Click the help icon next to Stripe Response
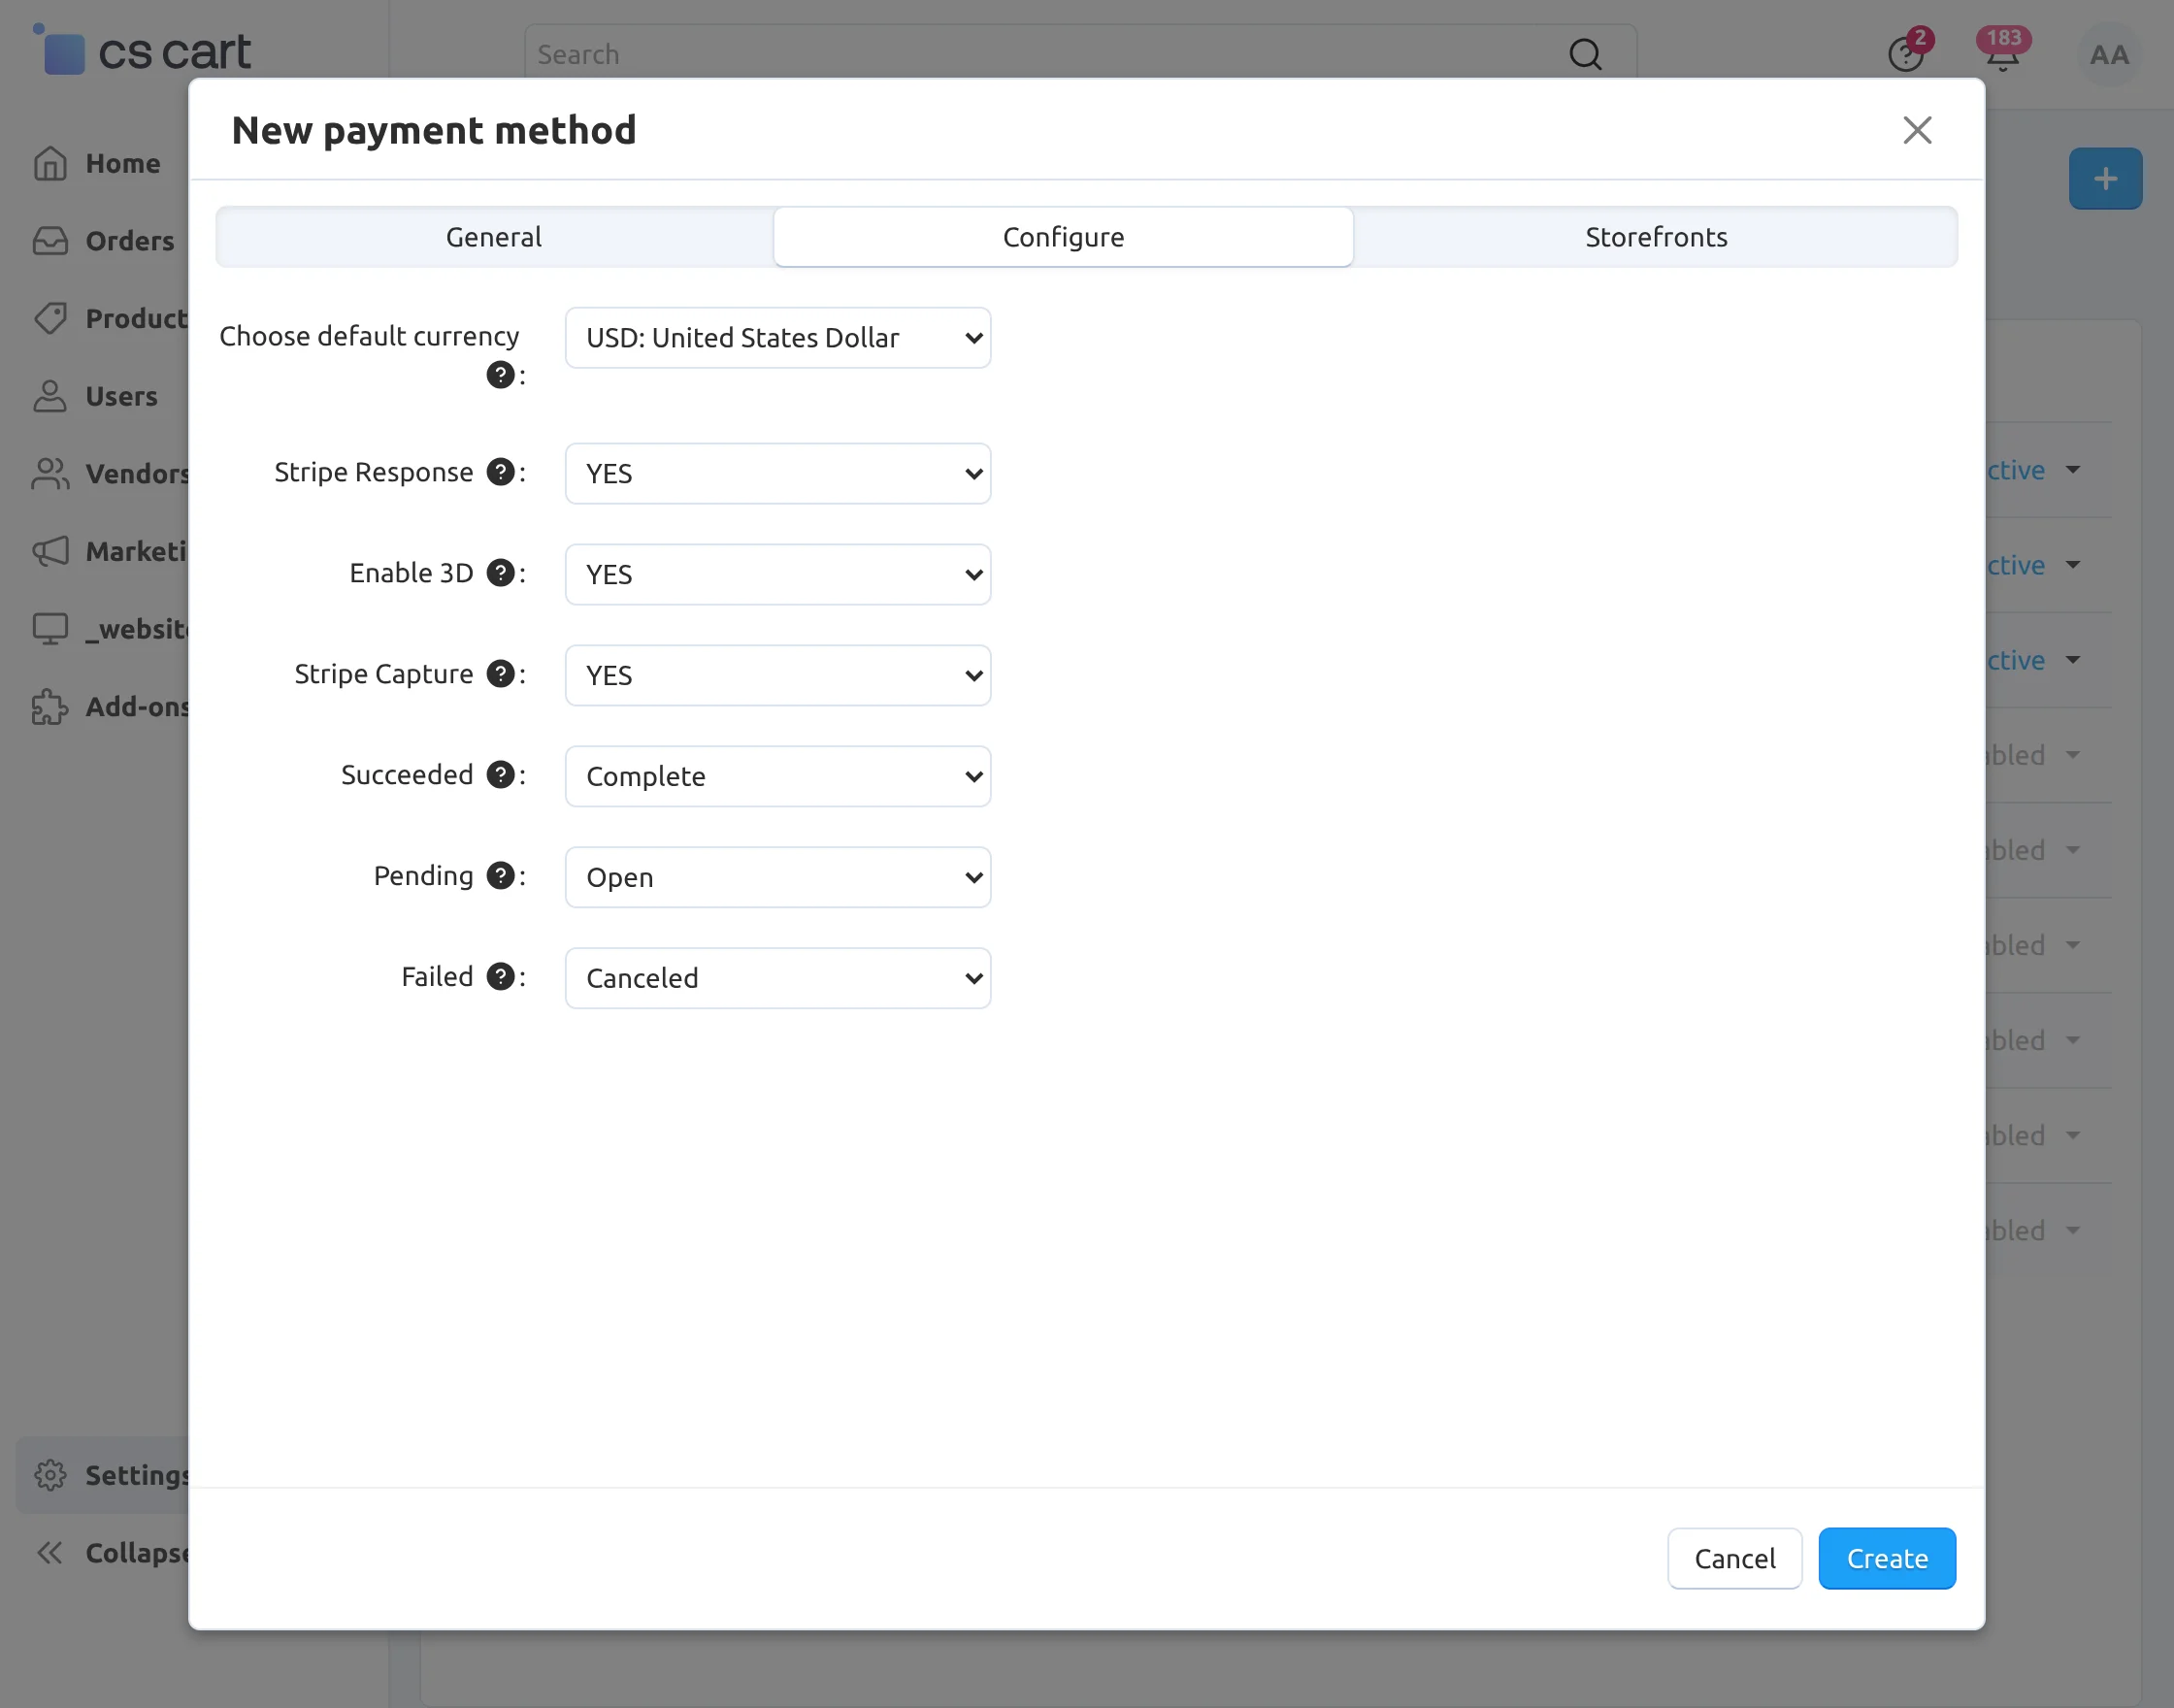 (x=500, y=472)
